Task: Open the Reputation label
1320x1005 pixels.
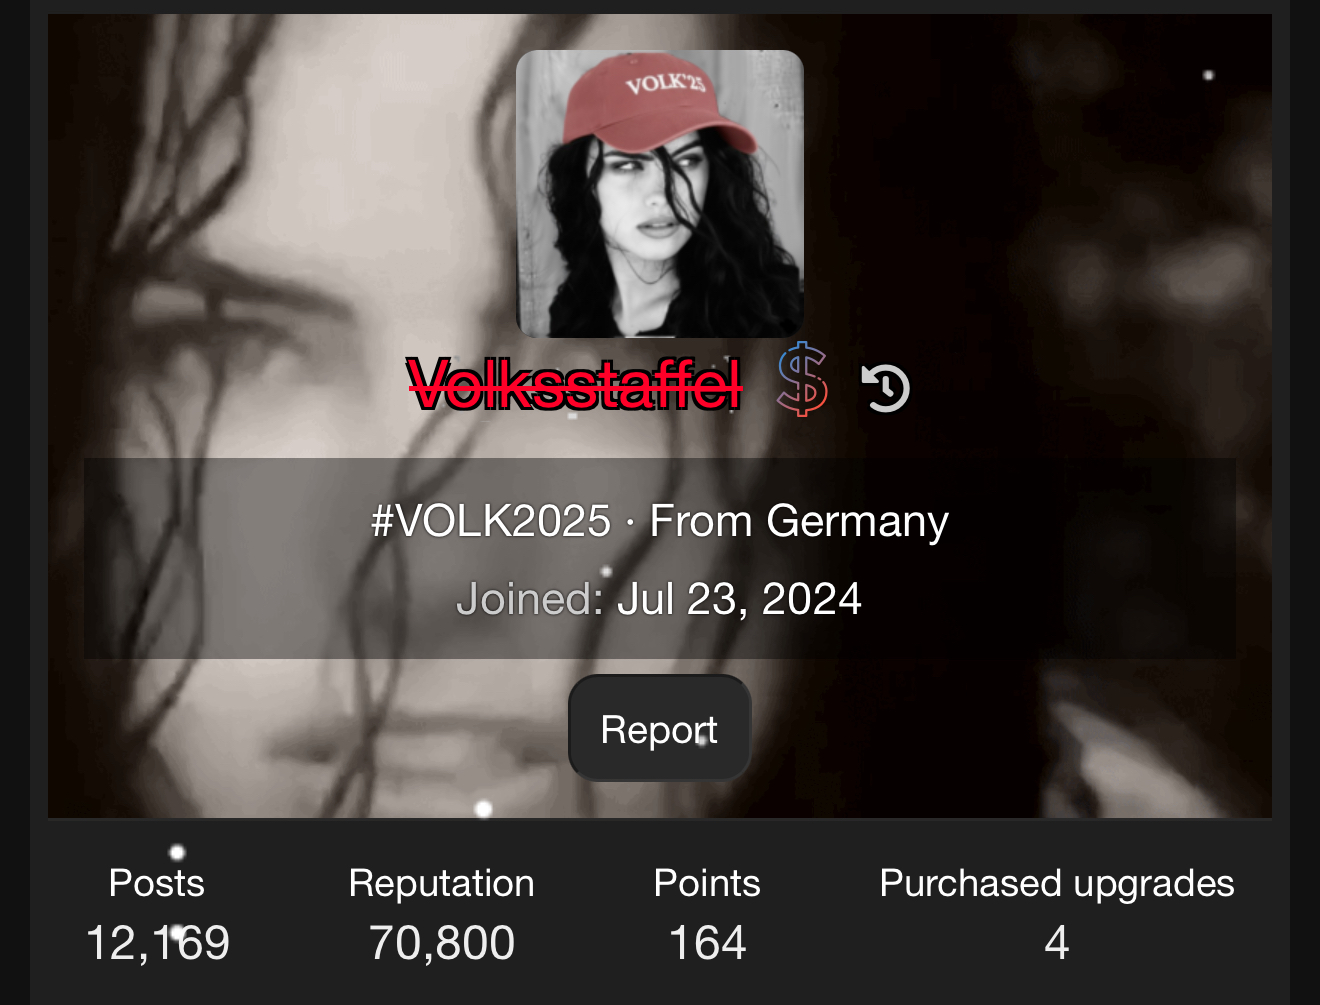Action: pos(442,884)
